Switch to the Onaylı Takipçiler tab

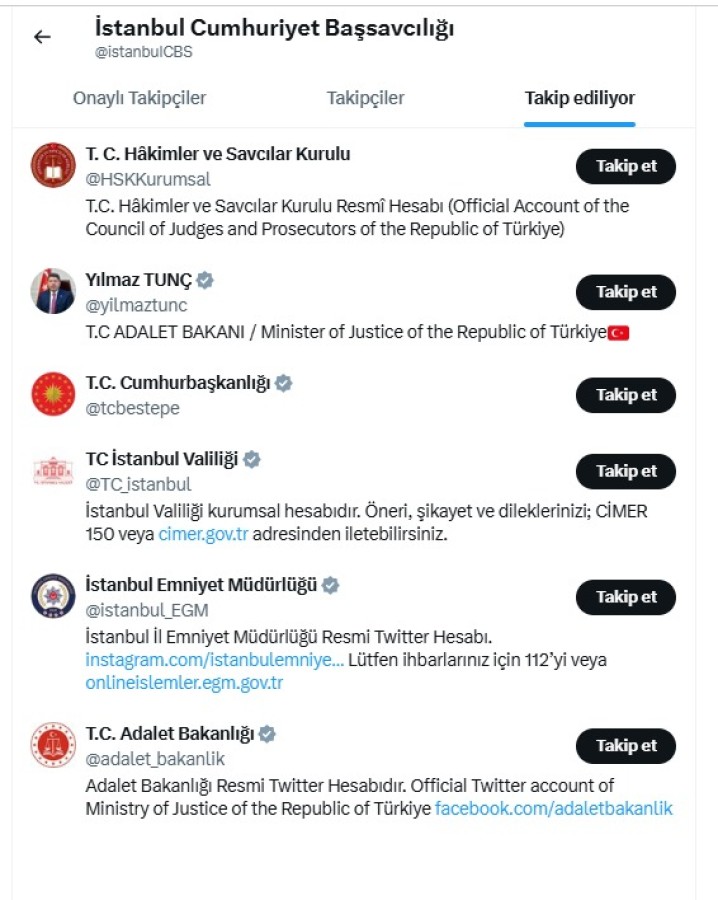(139, 98)
